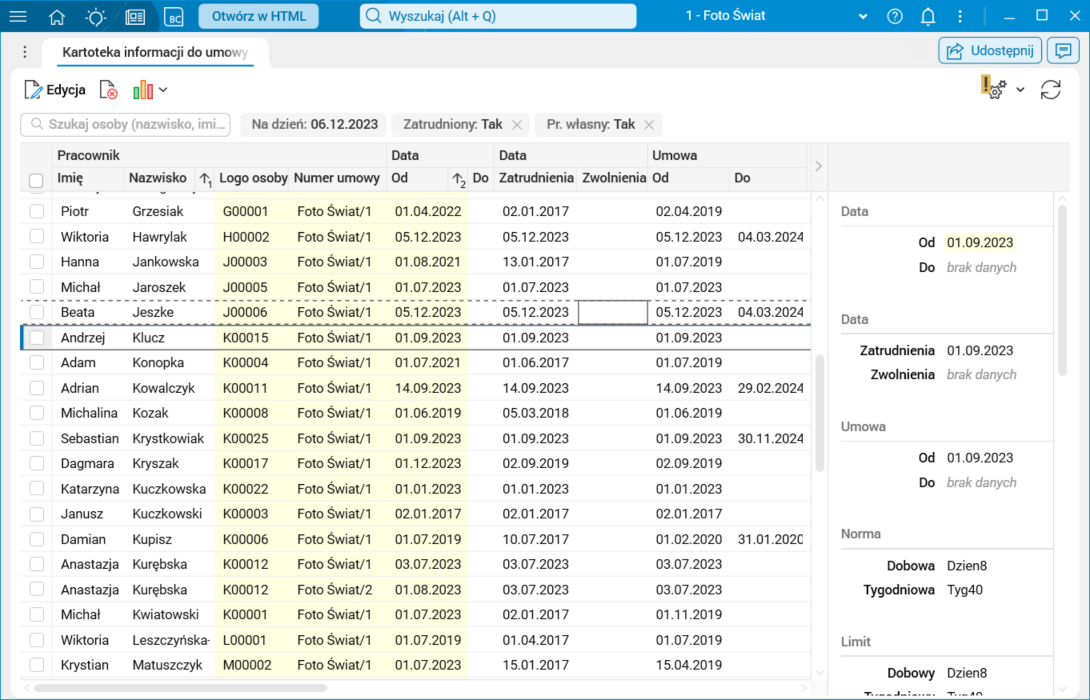Click the table vertical scrollbar thumb

(x=820, y=413)
